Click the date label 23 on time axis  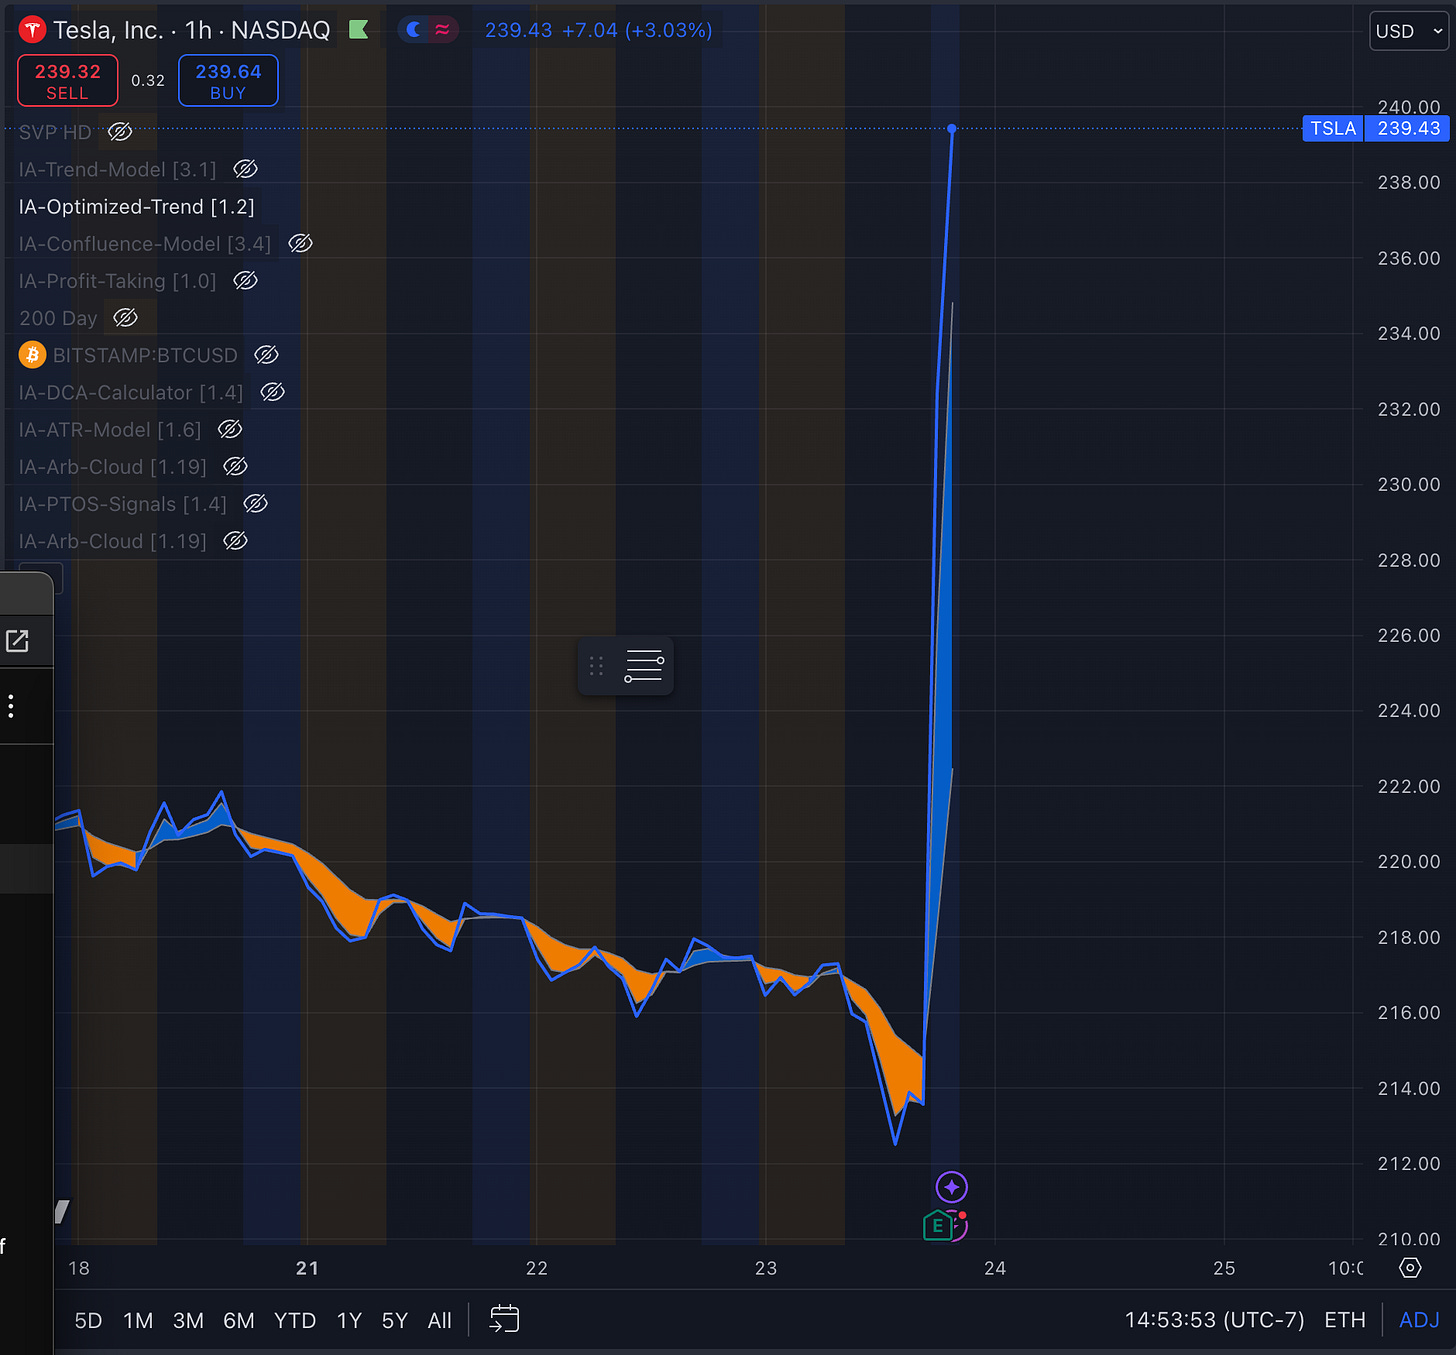pyautogui.click(x=766, y=1268)
